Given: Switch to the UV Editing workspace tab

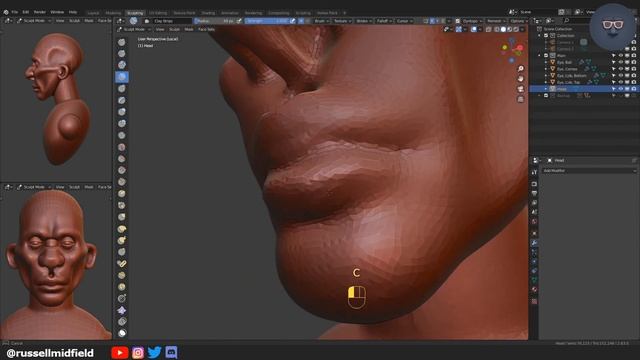Looking at the screenshot, I should [158, 13].
